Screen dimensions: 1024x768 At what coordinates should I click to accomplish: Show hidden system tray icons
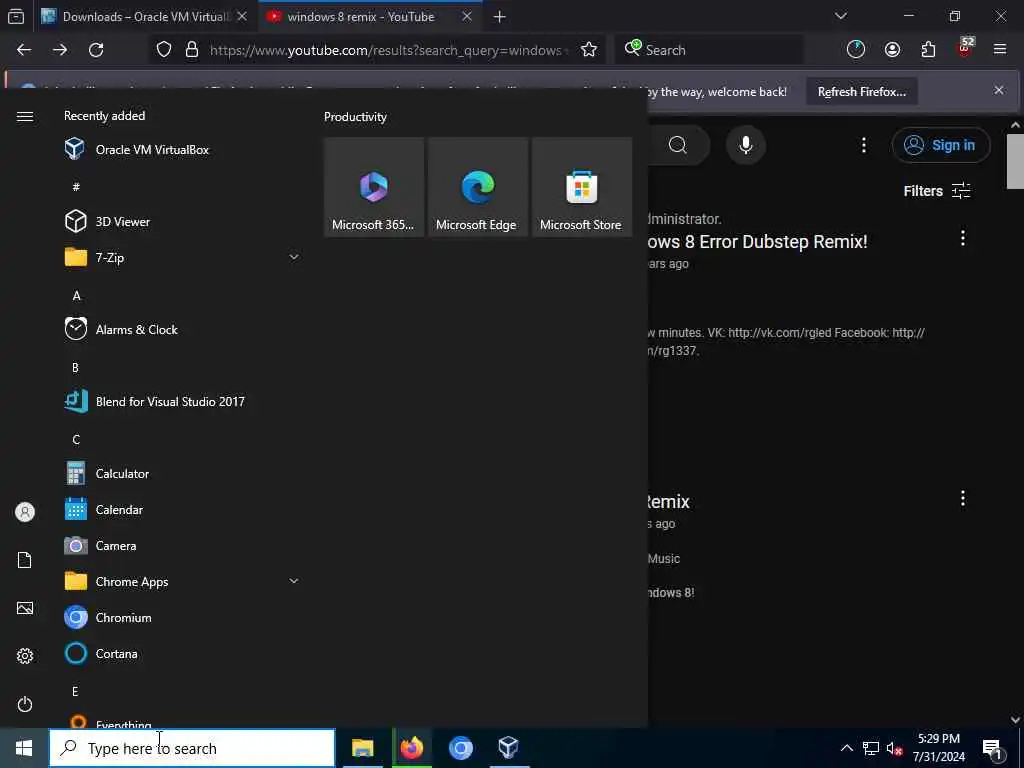click(x=846, y=748)
